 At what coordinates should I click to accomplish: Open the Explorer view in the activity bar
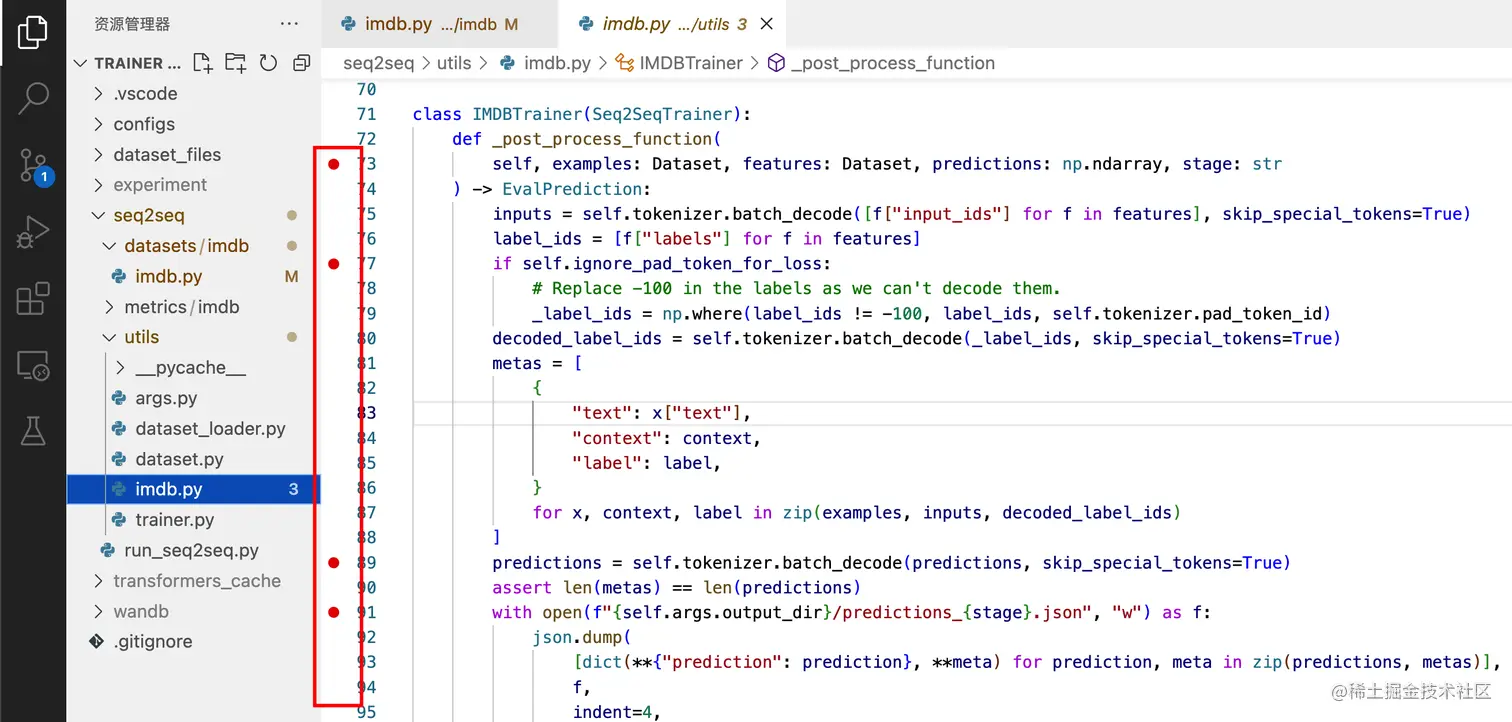(33, 32)
